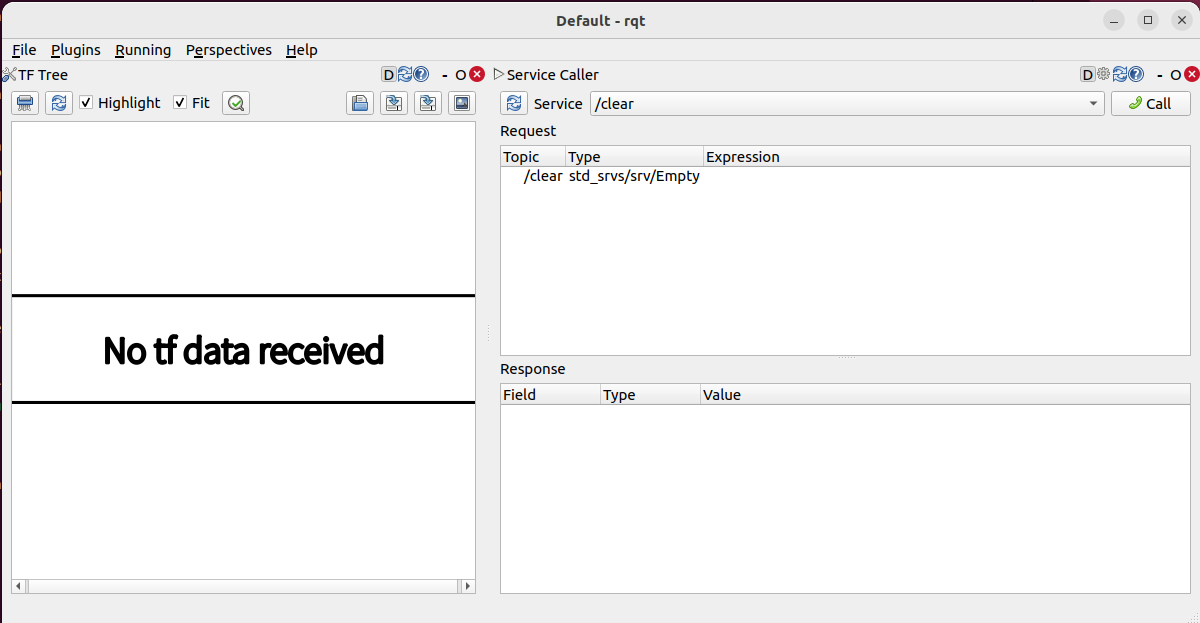Open help for TF Tree plugin
The height and width of the screenshot is (623, 1200).
[x=421, y=74]
